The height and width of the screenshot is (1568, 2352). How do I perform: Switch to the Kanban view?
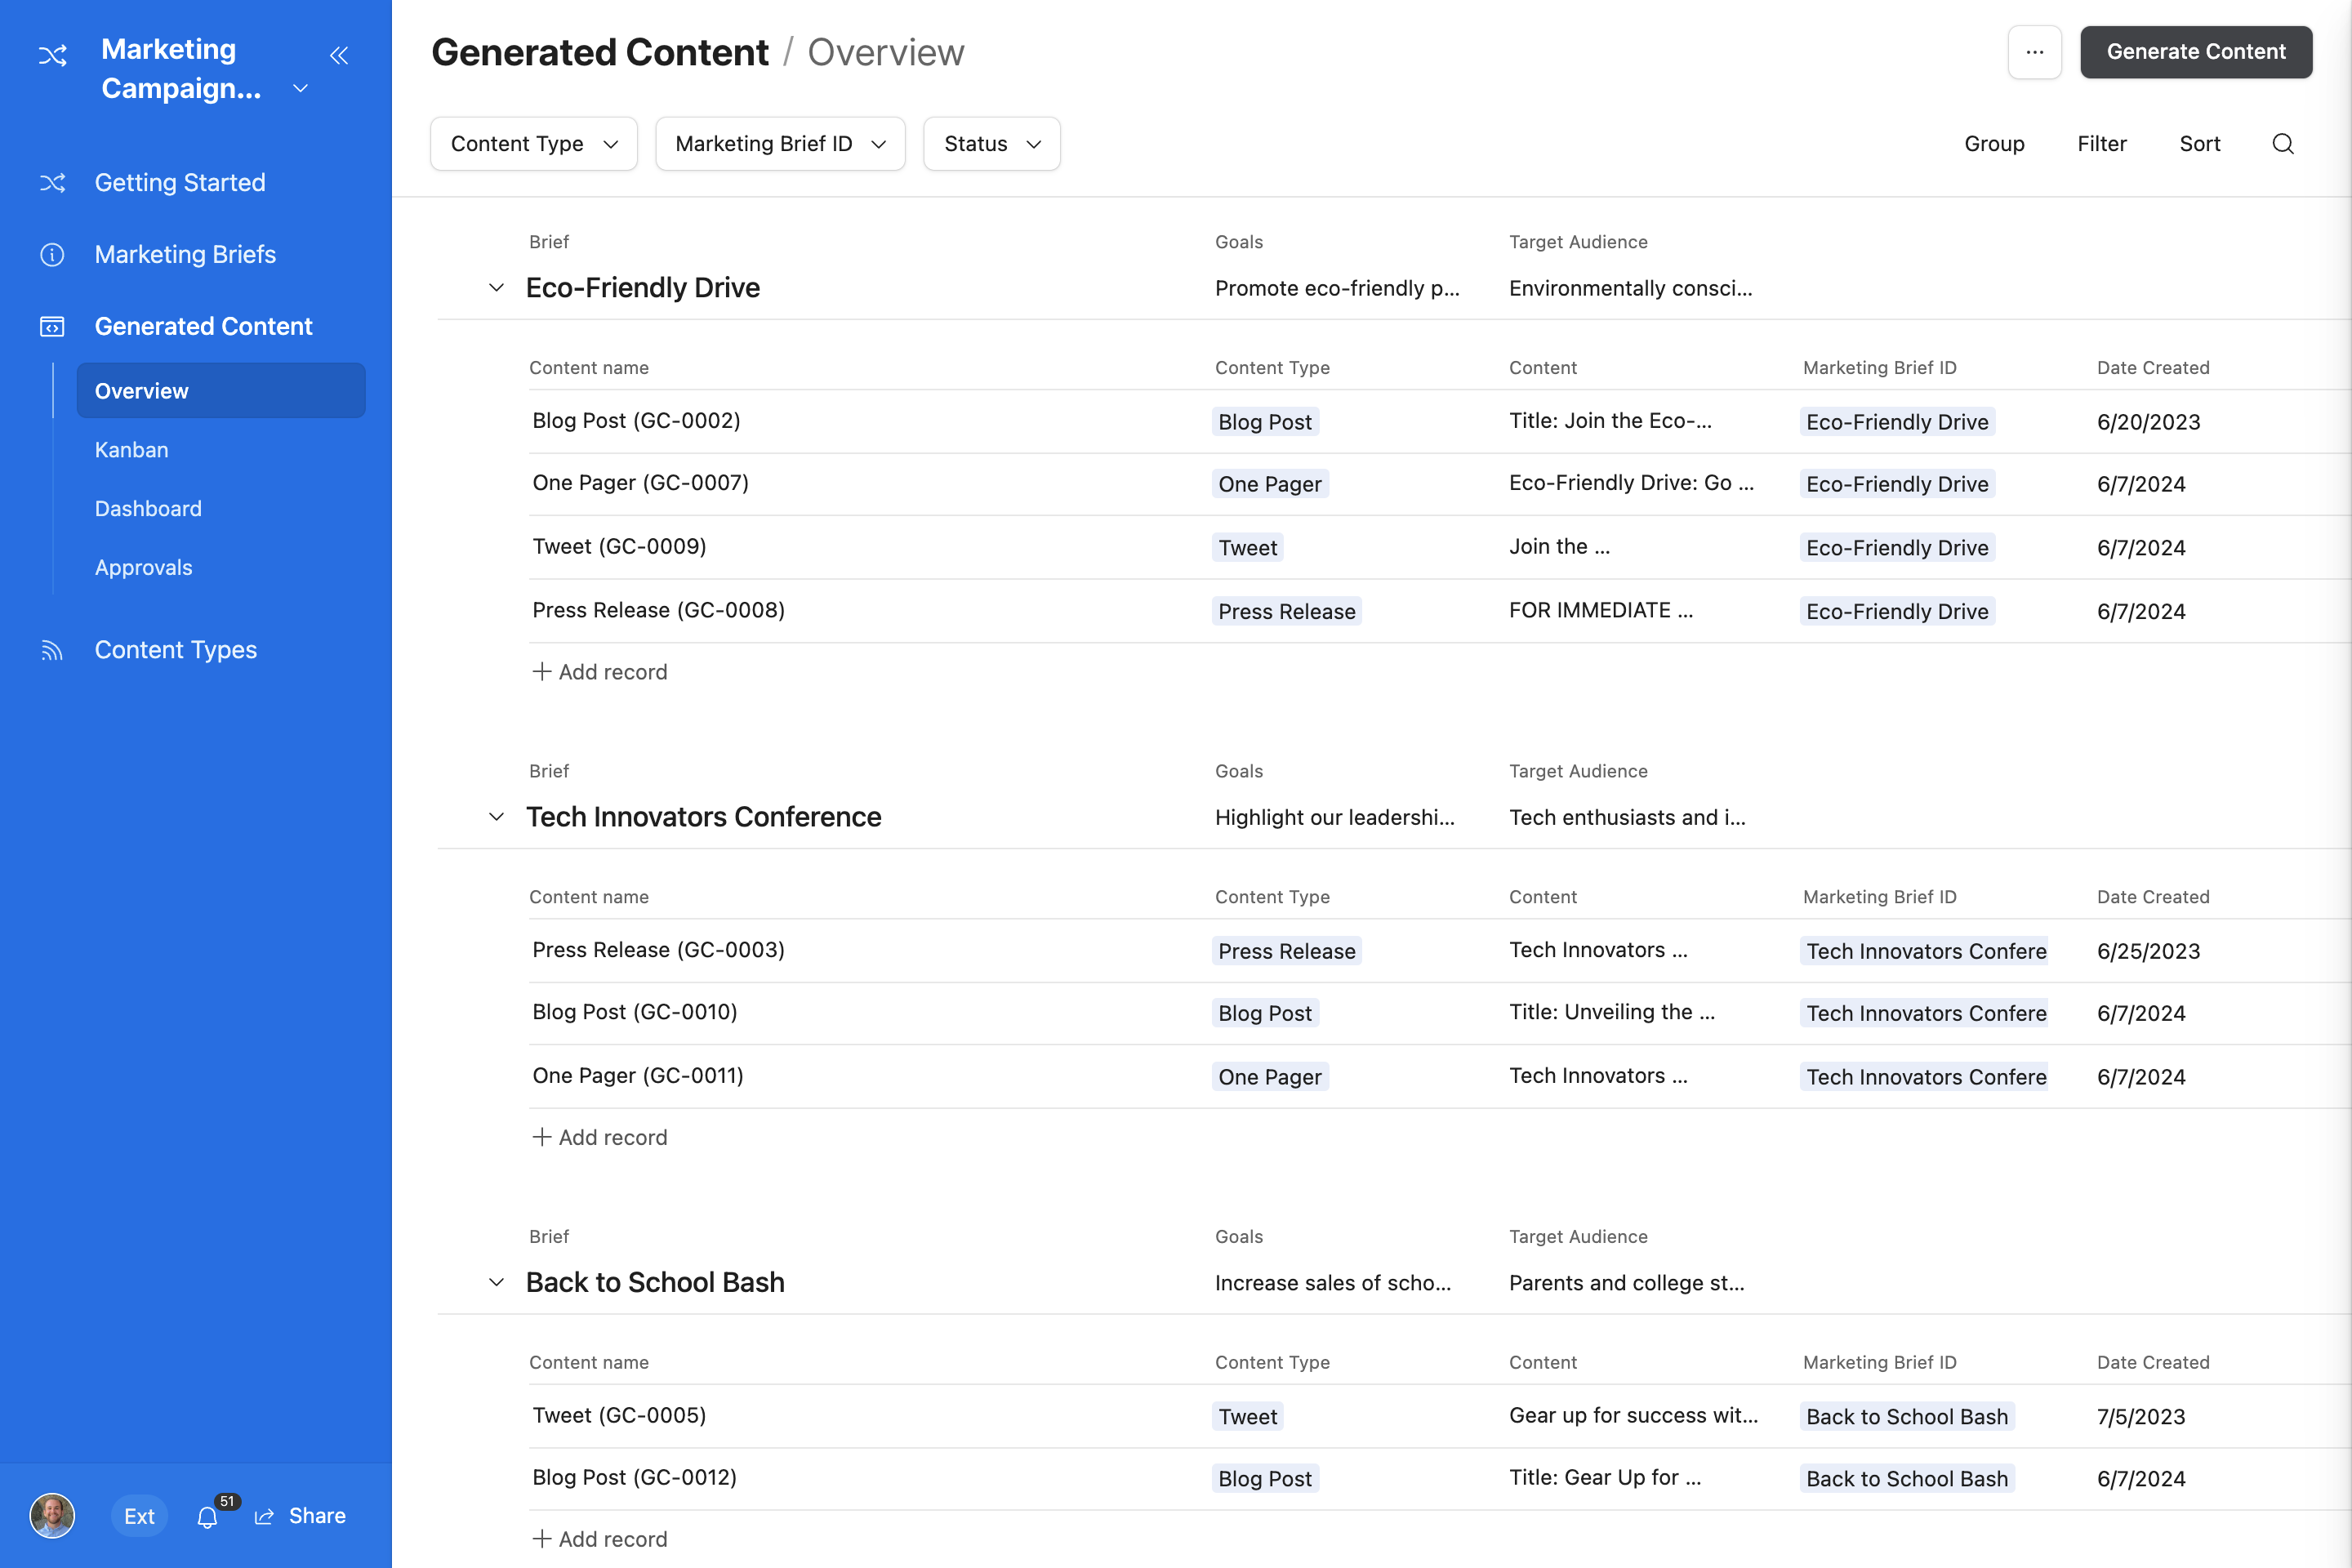tap(131, 450)
